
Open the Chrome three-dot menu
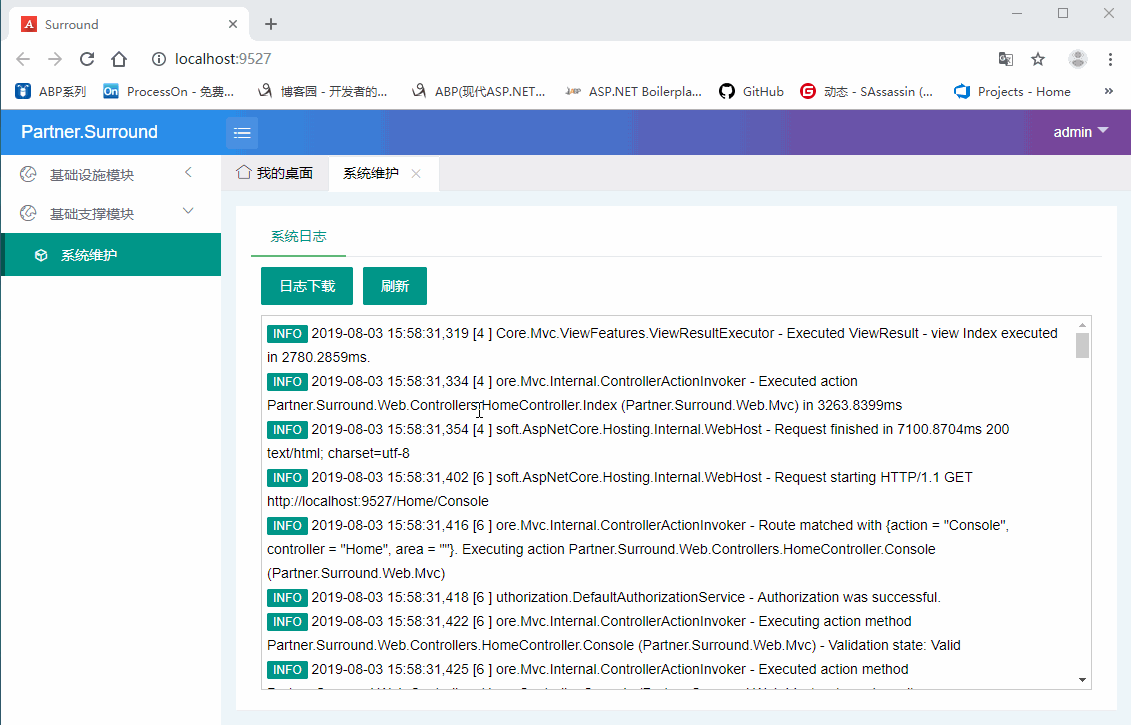tap(1110, 59)
